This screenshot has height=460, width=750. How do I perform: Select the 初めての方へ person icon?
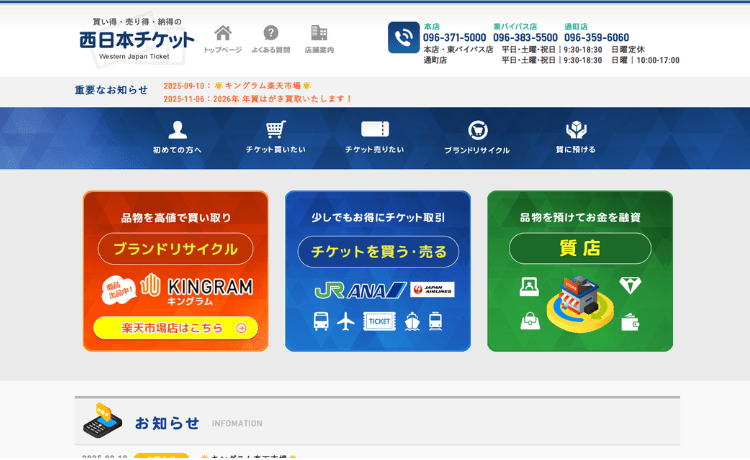coord(177,130)
